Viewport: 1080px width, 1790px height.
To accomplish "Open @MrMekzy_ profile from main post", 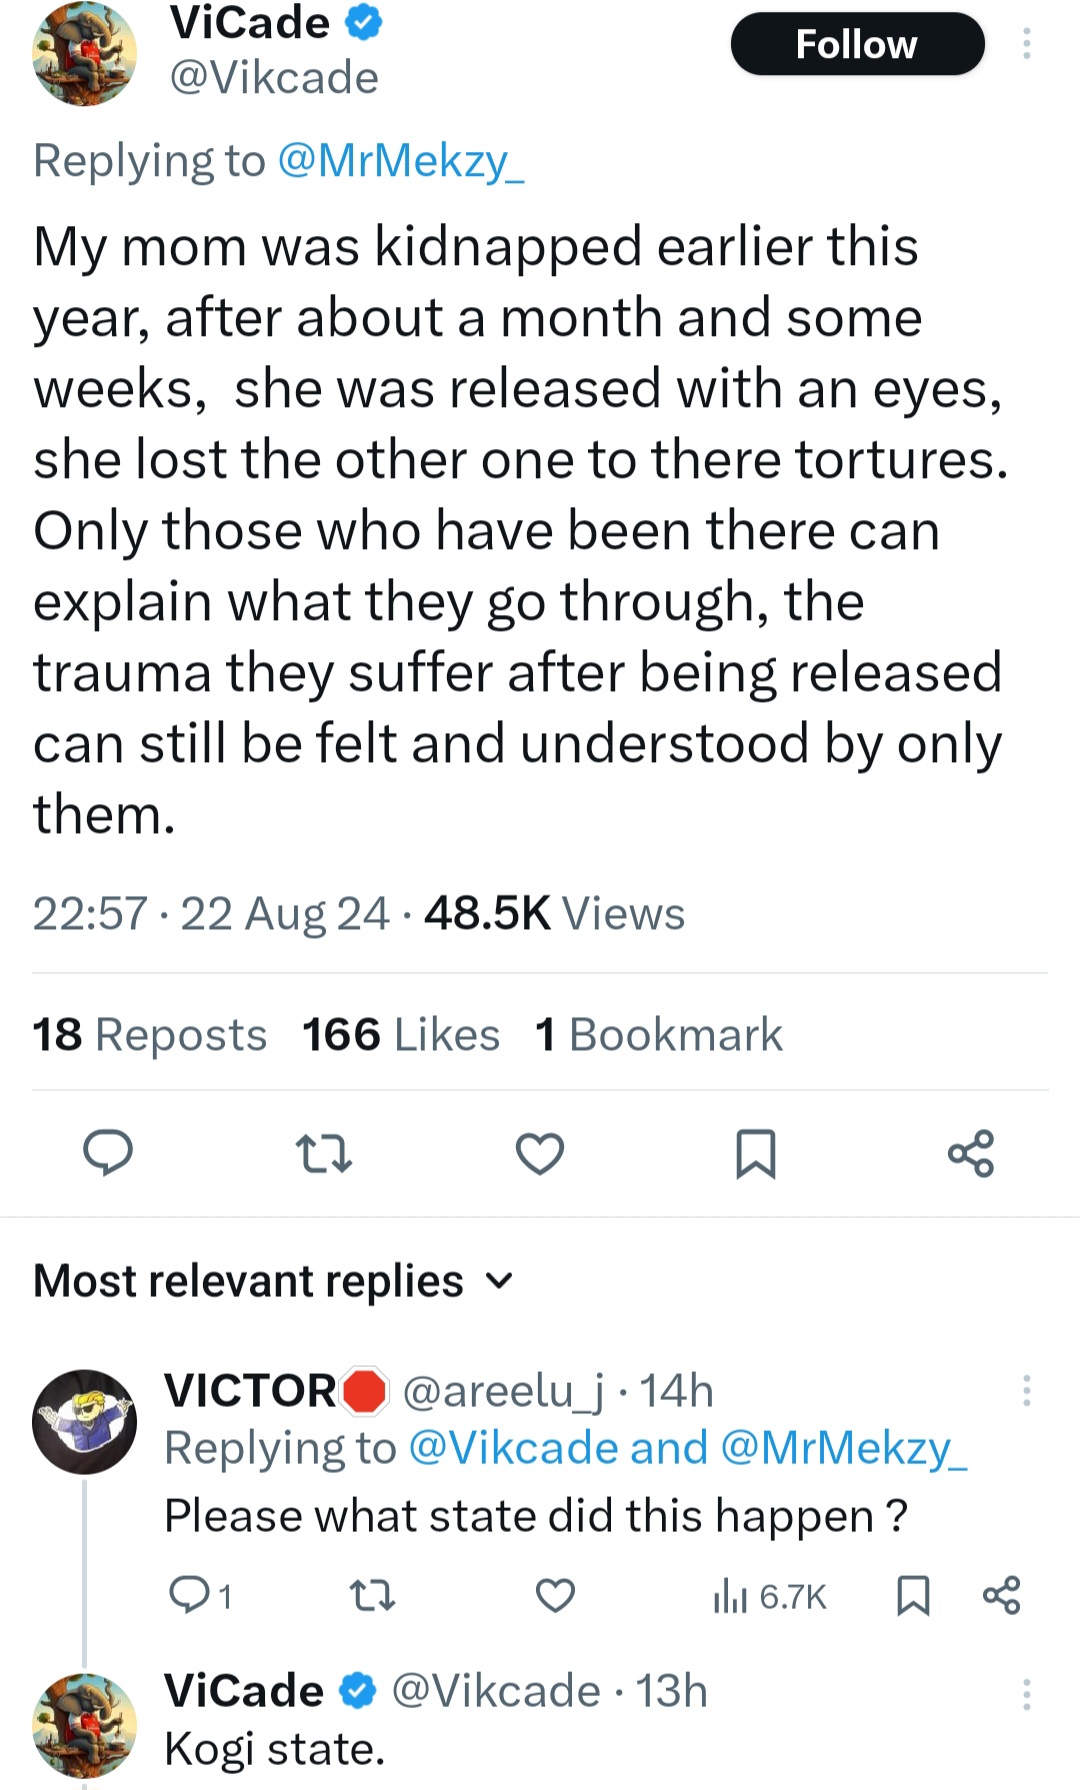I will [x=400, y=161].
